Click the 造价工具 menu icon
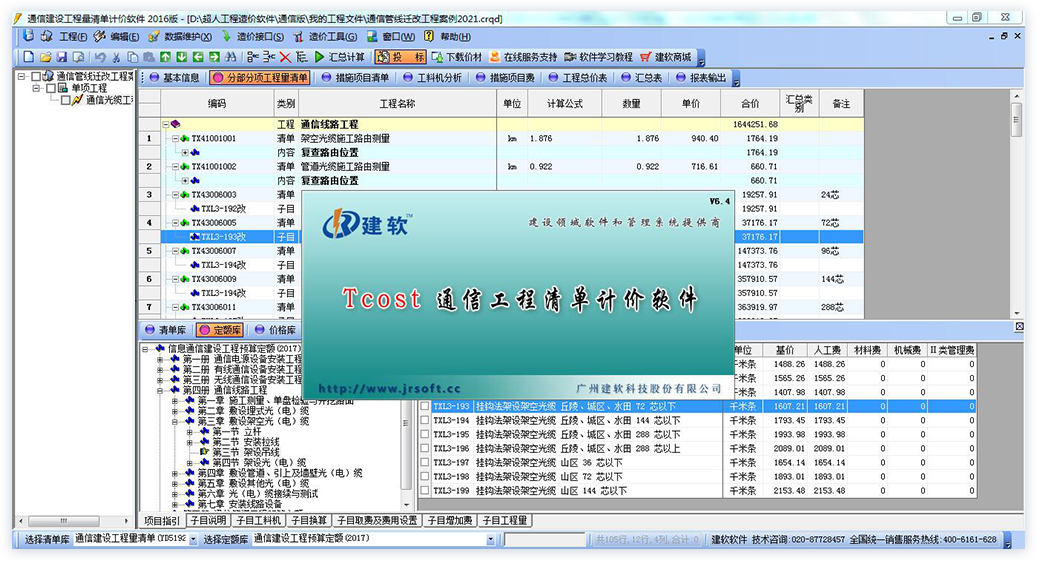Screen dimensions: 1037x562 point(298,36)
